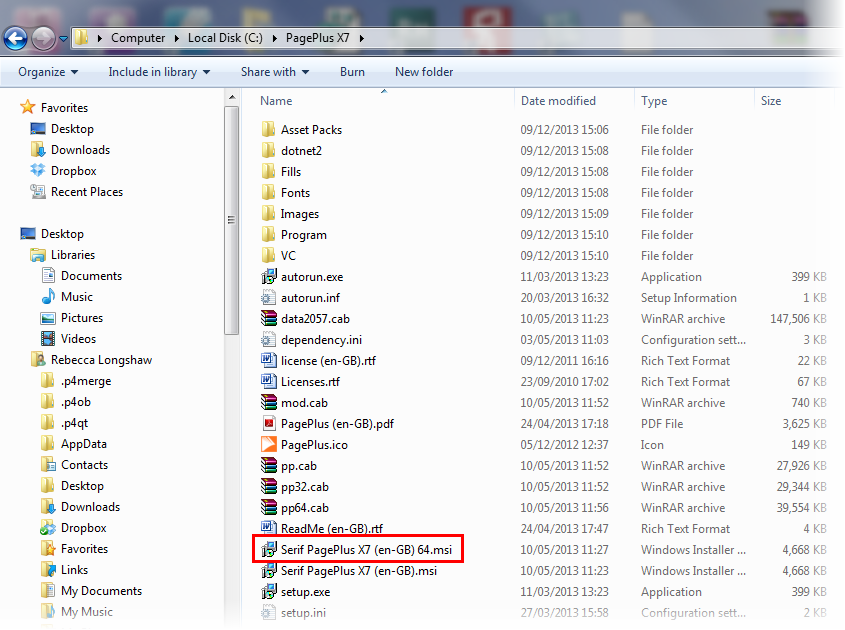Click Serif PagePlus X7 (en-GB) 64.msi icon
This screenshot has width=845, height=630.
click(268, 550)
